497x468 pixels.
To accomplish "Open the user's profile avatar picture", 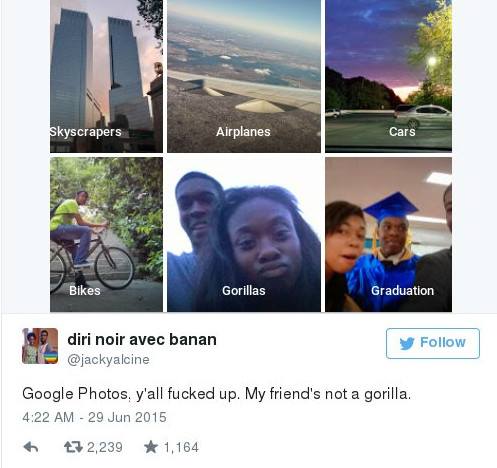I will (x=40, y=346).
